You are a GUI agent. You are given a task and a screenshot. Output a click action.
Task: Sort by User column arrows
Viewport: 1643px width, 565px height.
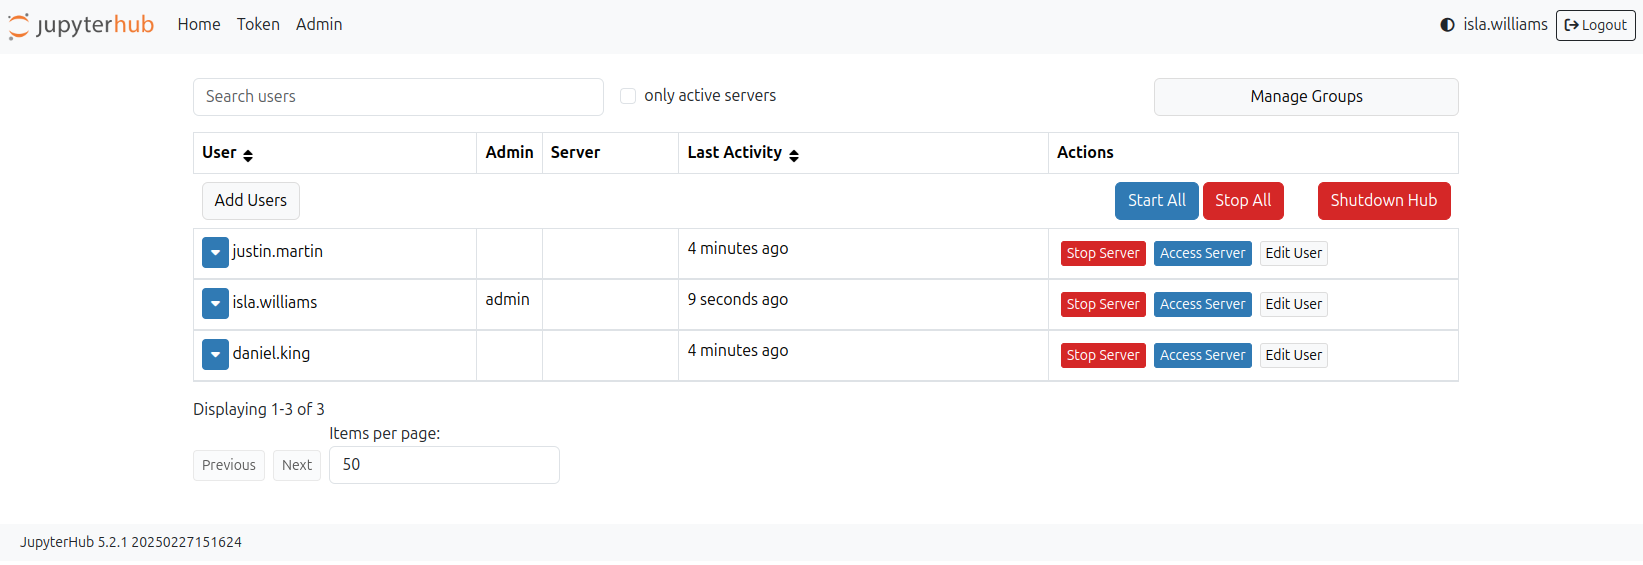(248, 155)
